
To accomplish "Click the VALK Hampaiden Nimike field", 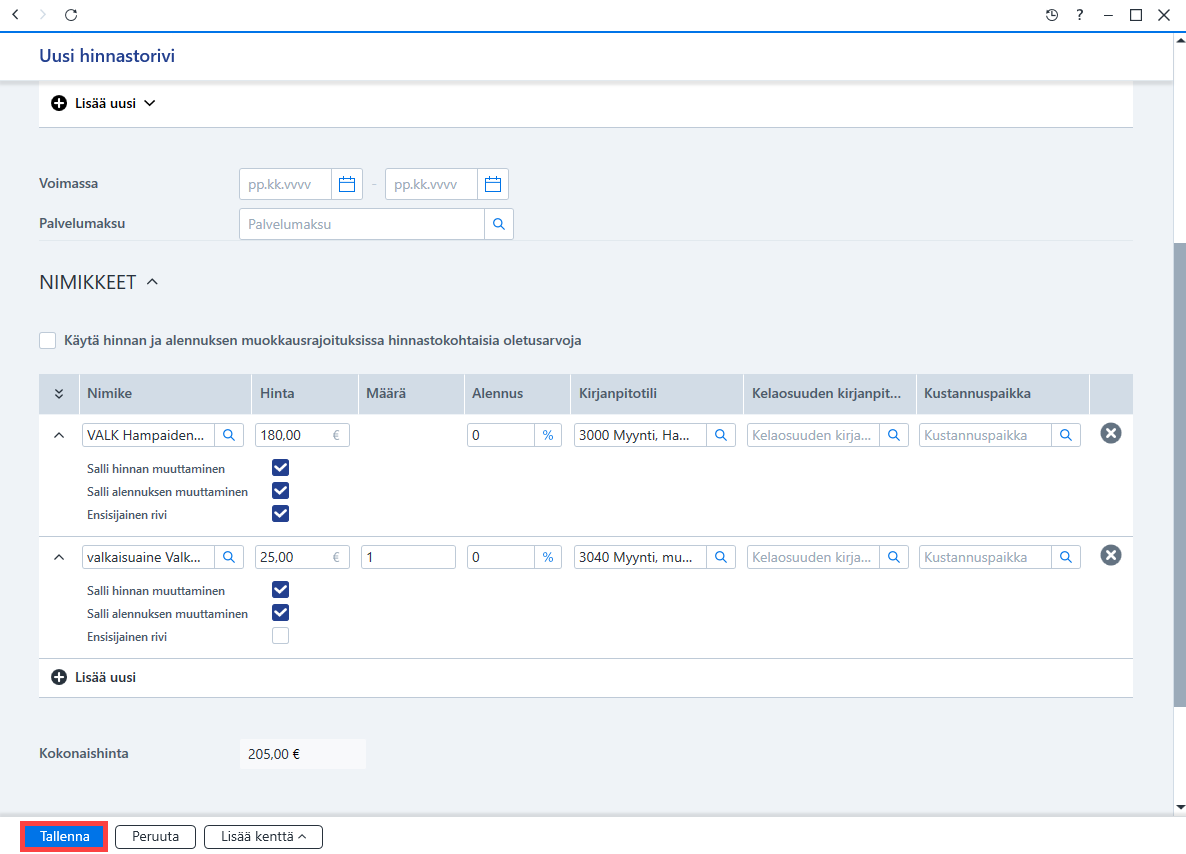I will pyautogui.click(x=148, y=435).
